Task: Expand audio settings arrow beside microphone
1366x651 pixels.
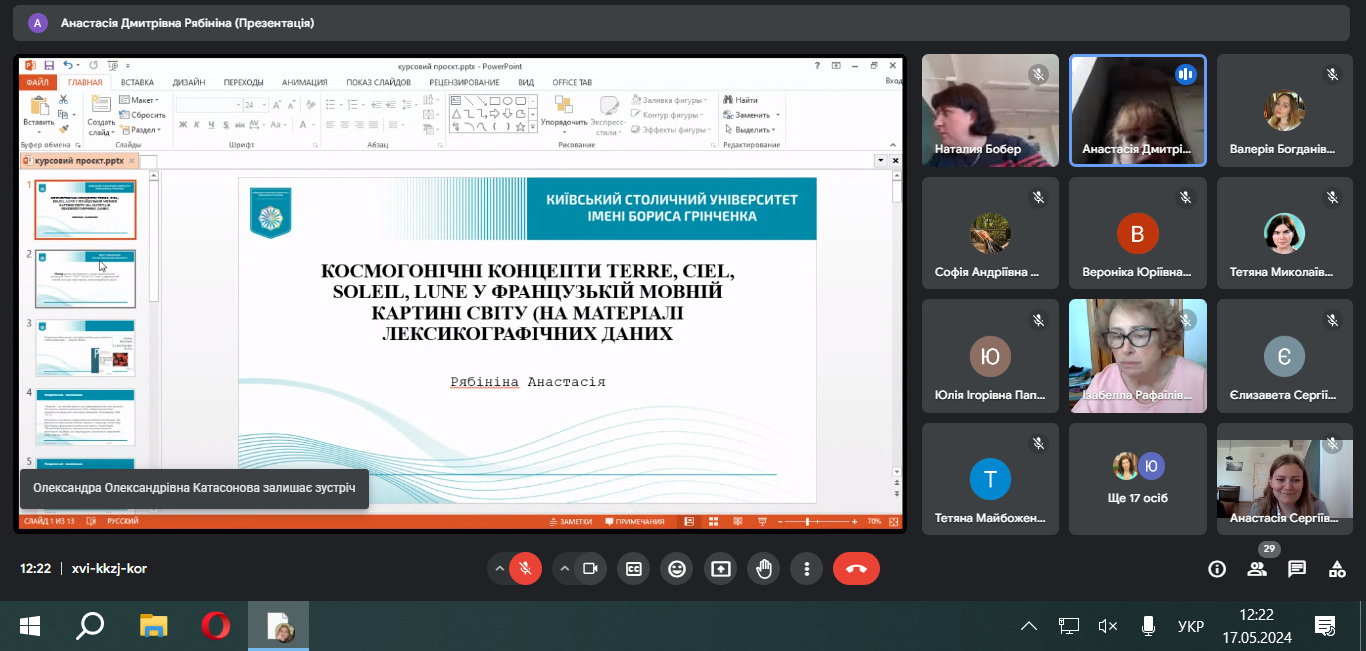Action: [499, 569]
